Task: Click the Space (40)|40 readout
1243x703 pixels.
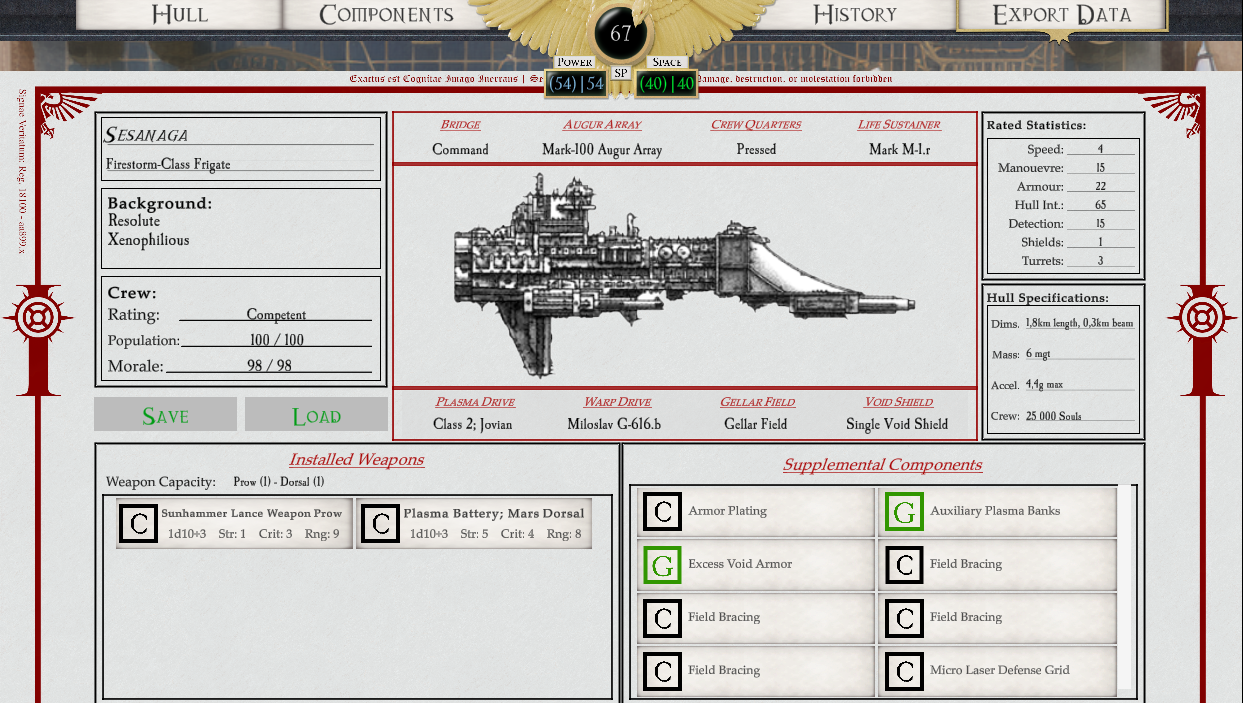Action: click(x=667, y=84)
